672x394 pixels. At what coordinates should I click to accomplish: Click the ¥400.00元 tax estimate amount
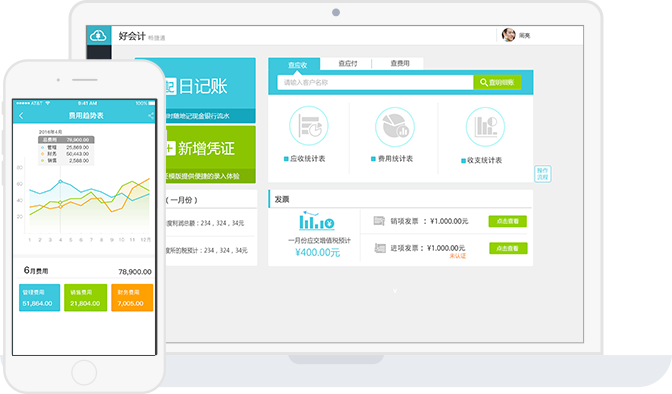pos(318,253)
